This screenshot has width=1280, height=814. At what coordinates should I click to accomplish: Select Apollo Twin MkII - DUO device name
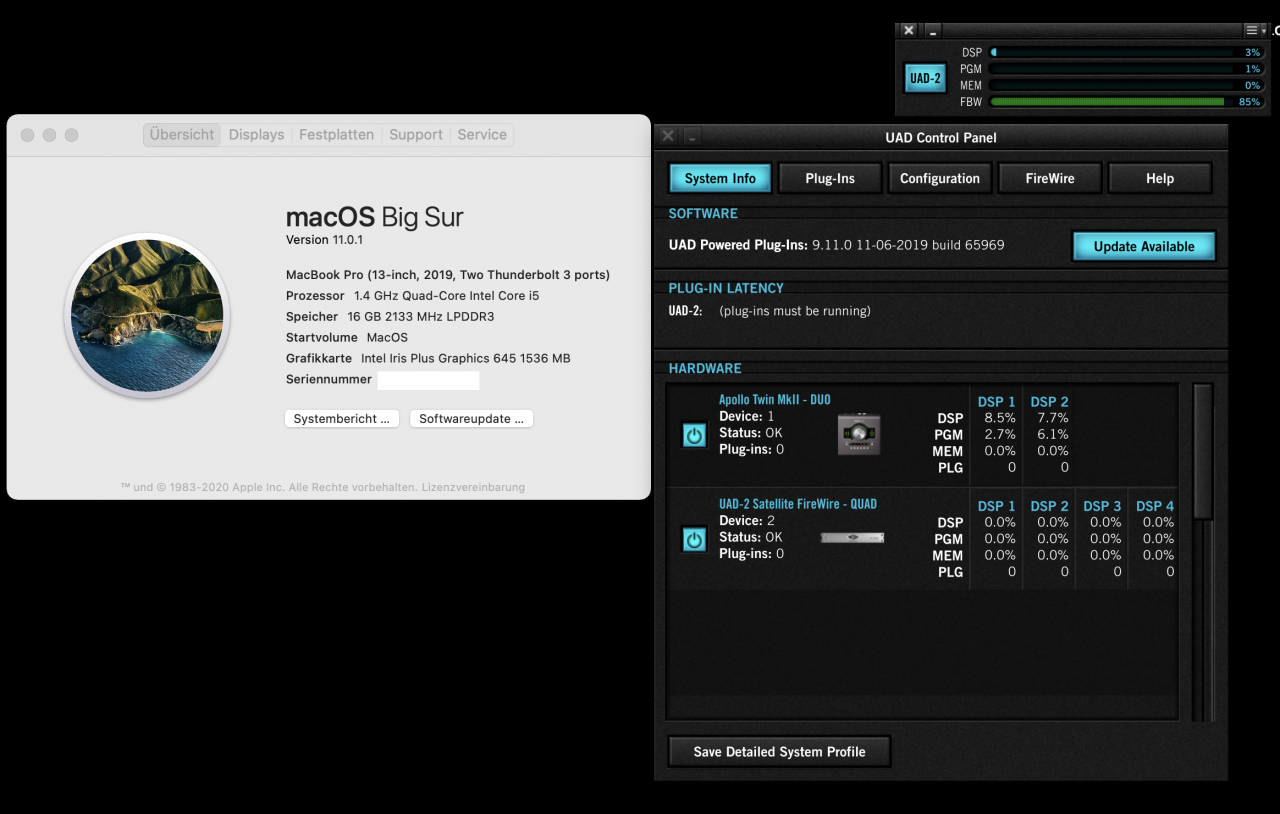[775, 400]
